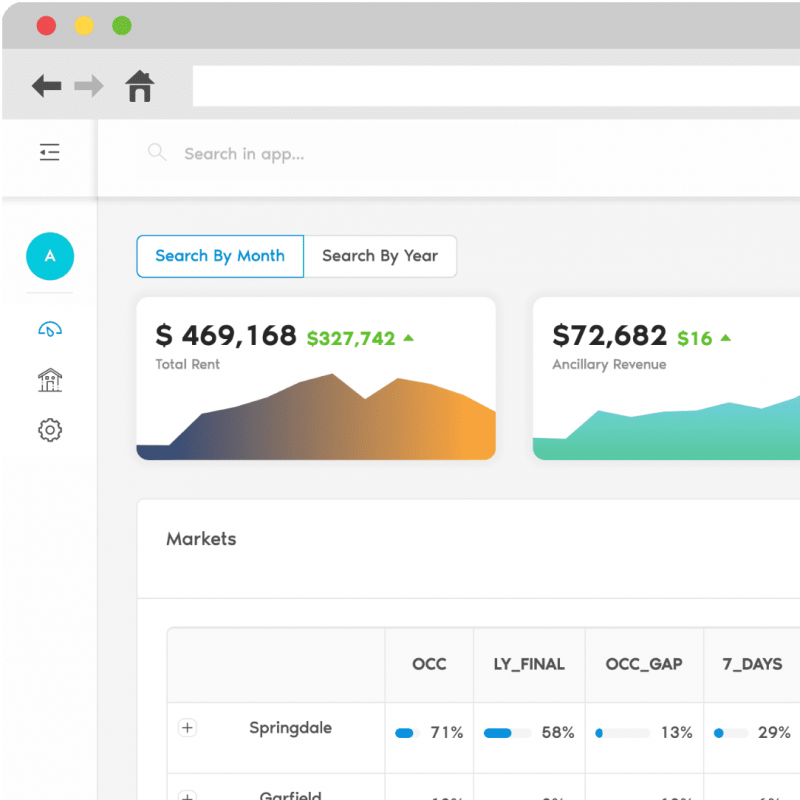The width and height of the screenshot is (800, 800).
Task: Collapse the left navigation sidebar
Action: [49, 152]
